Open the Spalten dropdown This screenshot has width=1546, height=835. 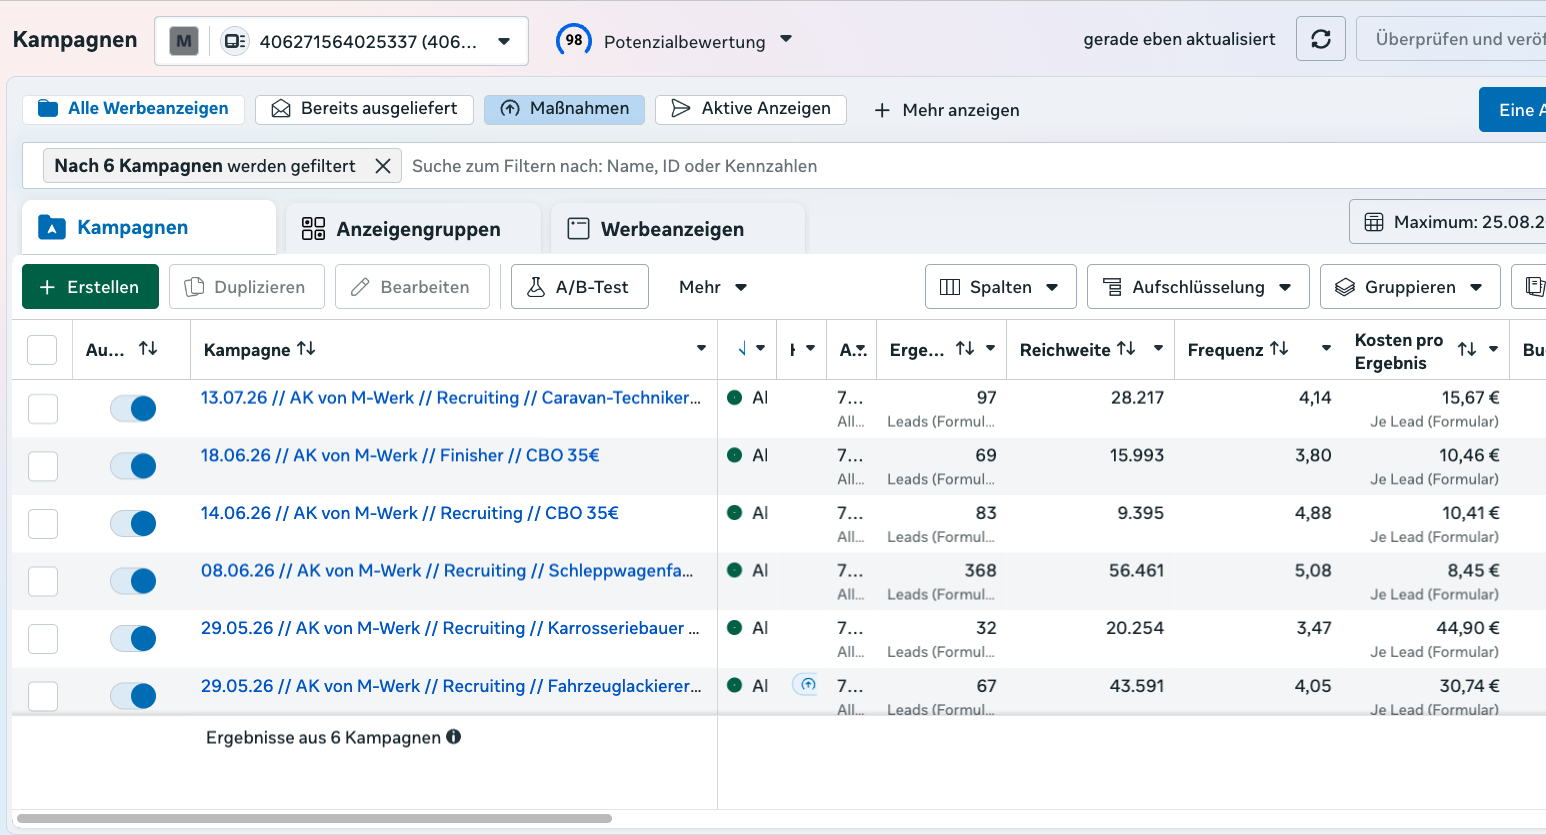(1000, 287)
